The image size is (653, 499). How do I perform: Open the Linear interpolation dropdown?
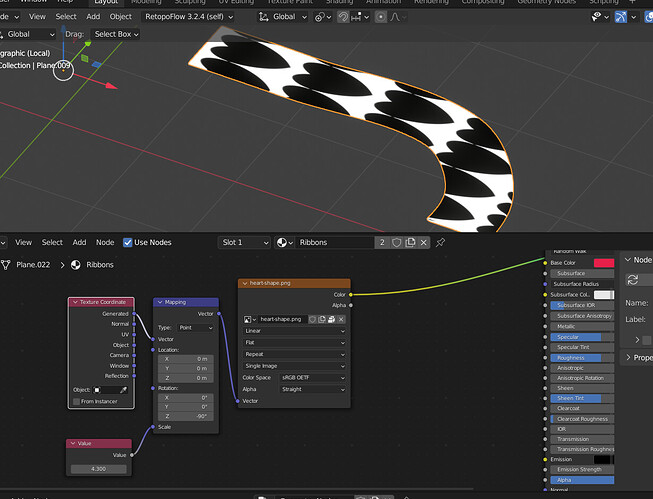(294, 331)
